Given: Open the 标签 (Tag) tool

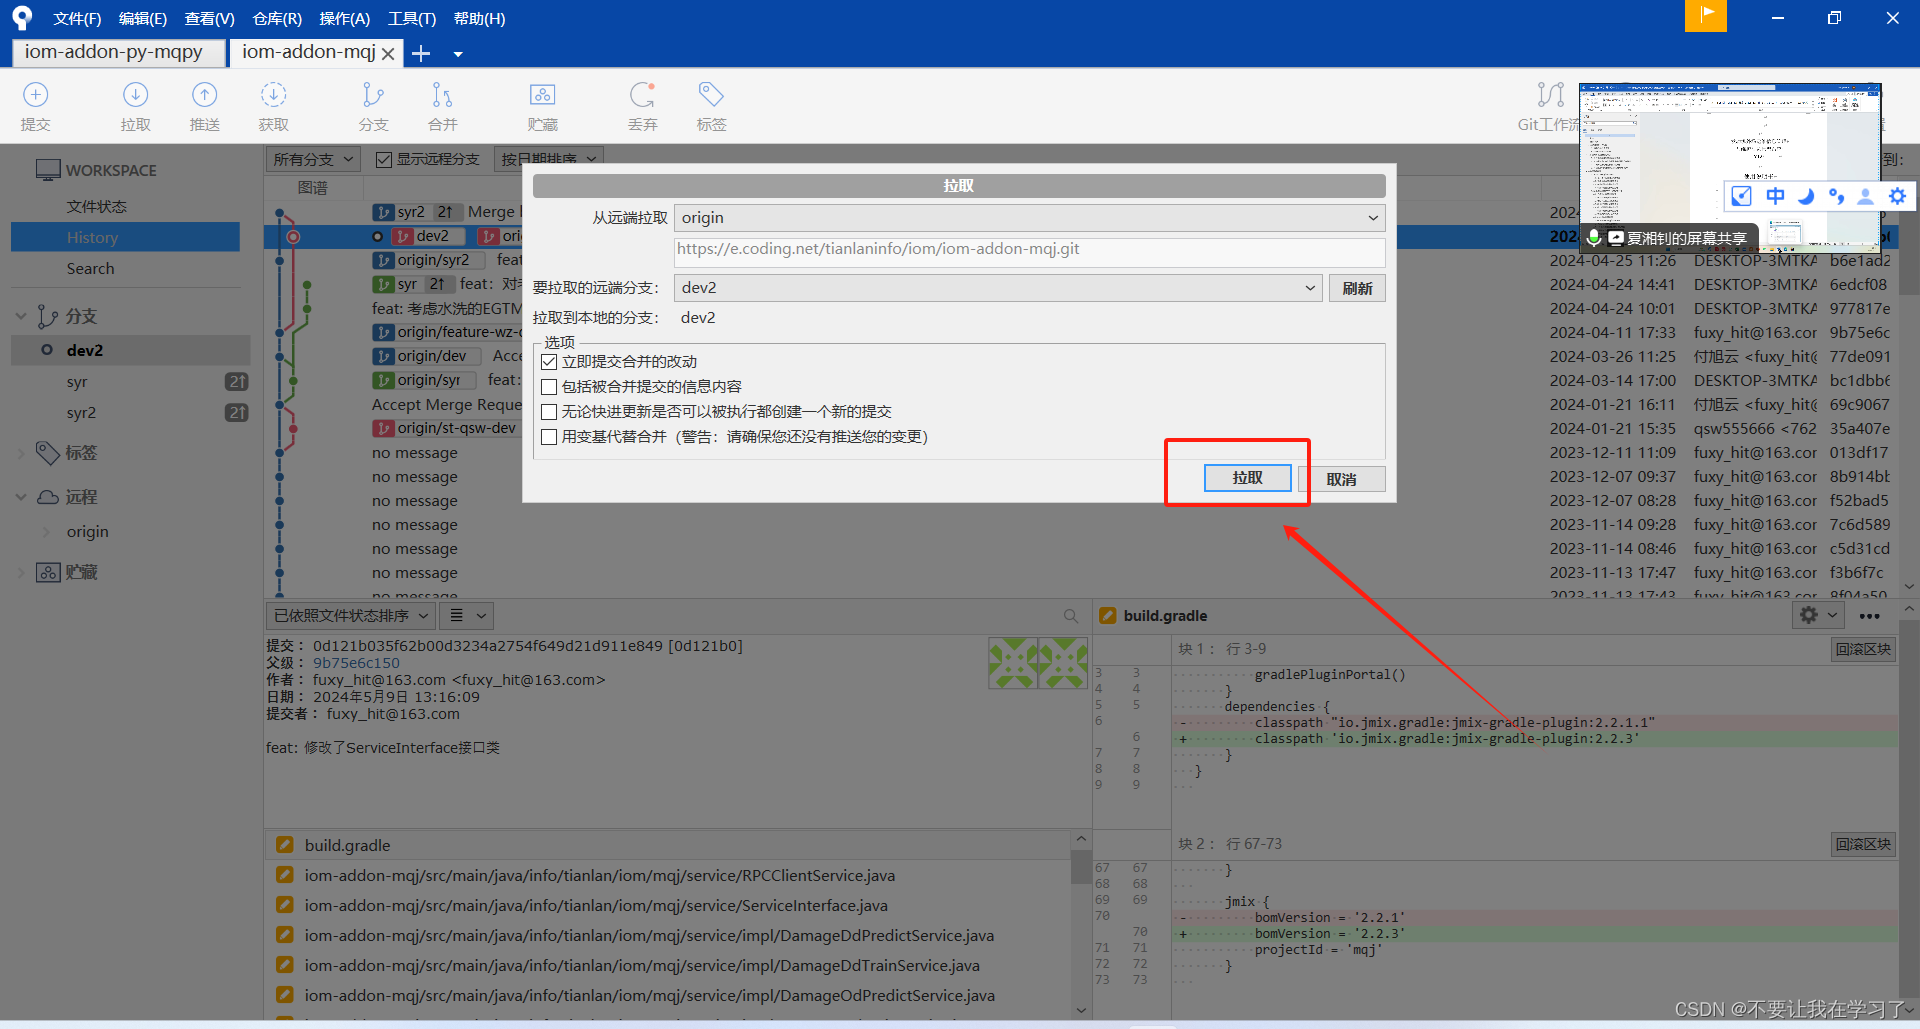Looking at the screenshot, I should coord(710,105).
